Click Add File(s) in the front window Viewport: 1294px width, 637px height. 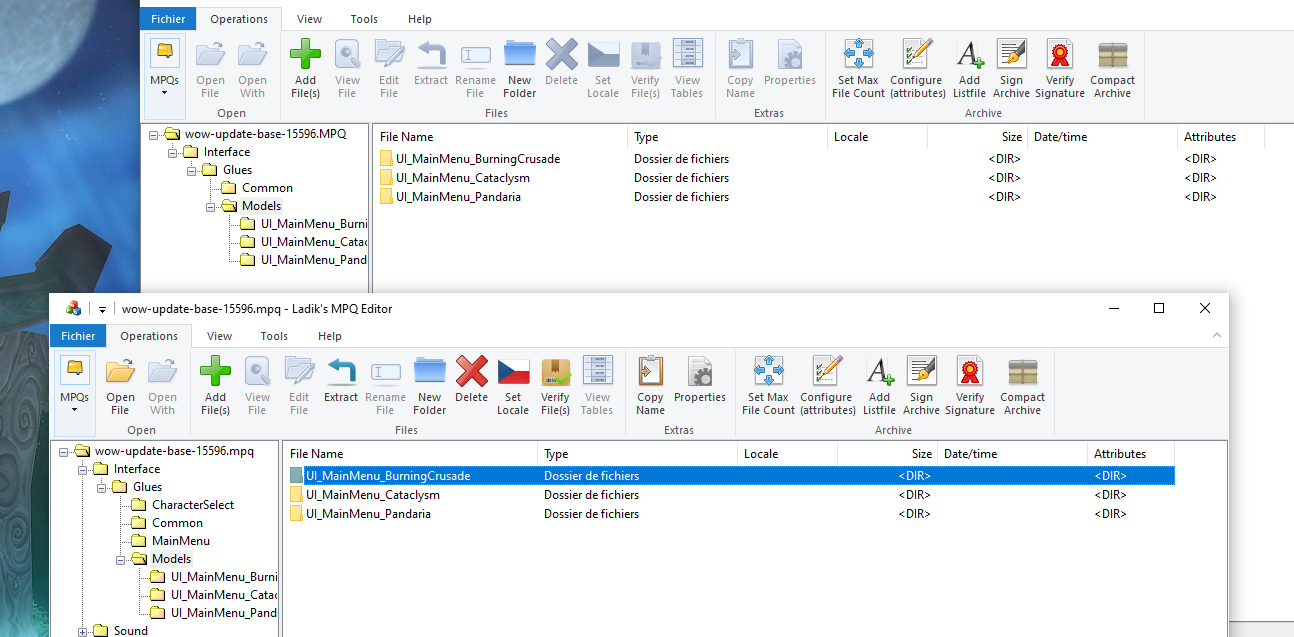215,385
